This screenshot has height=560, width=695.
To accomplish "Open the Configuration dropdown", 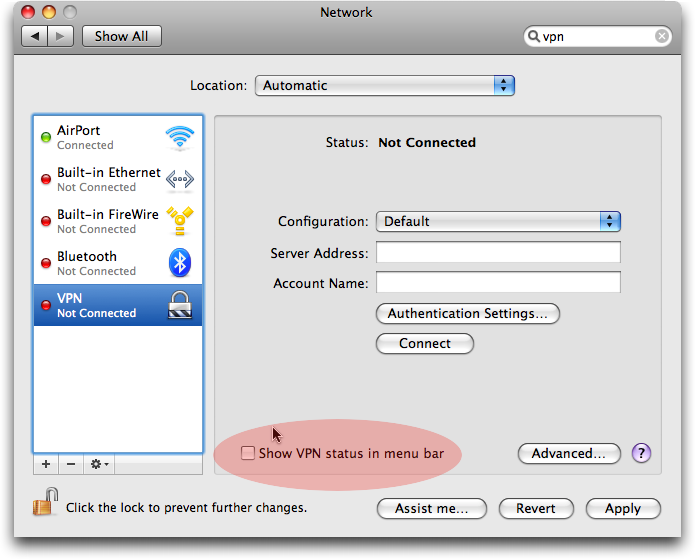I will coord(498,221).
